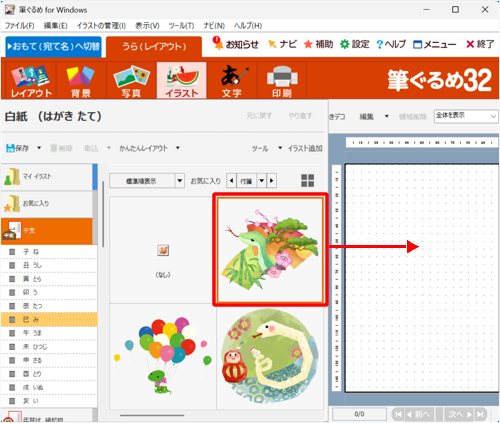
Task: Show next favorite tag arrow
Action: 272,181
